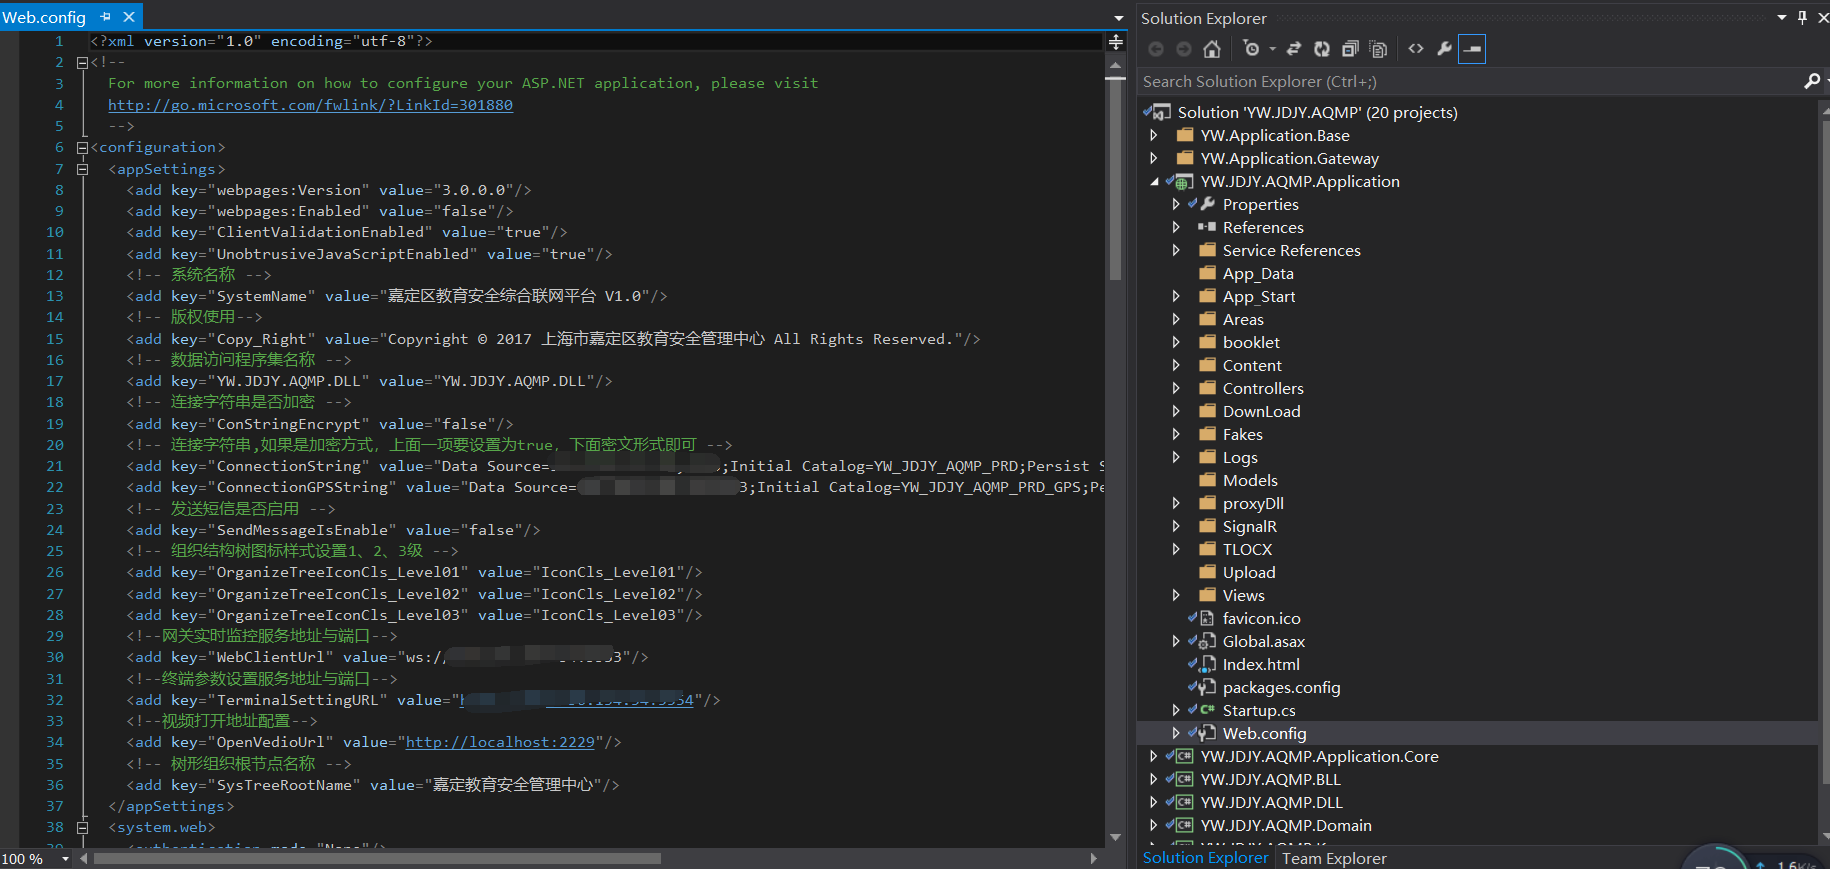The height and width of the screenshot is (869, 1830).
Task: Click the Forward arrow in Solution Explorer toolbar
Action: pos(1184,49)
